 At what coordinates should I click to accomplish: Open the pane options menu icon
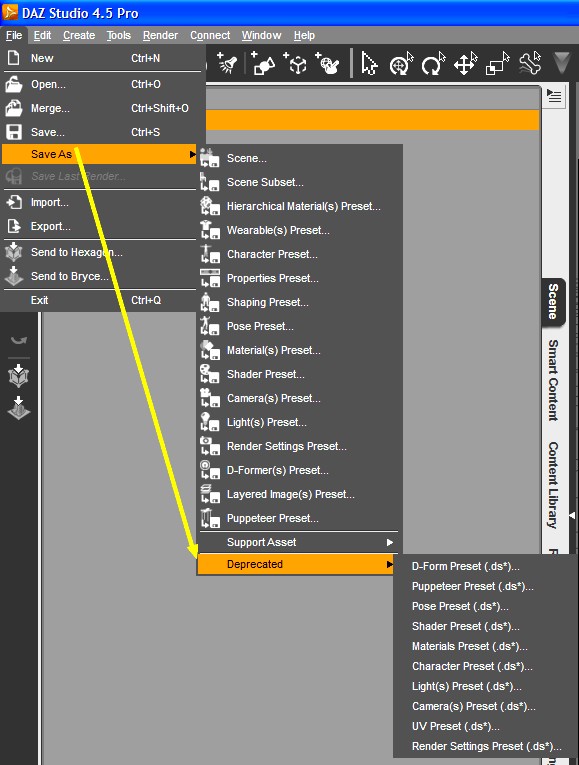[554, 96]
